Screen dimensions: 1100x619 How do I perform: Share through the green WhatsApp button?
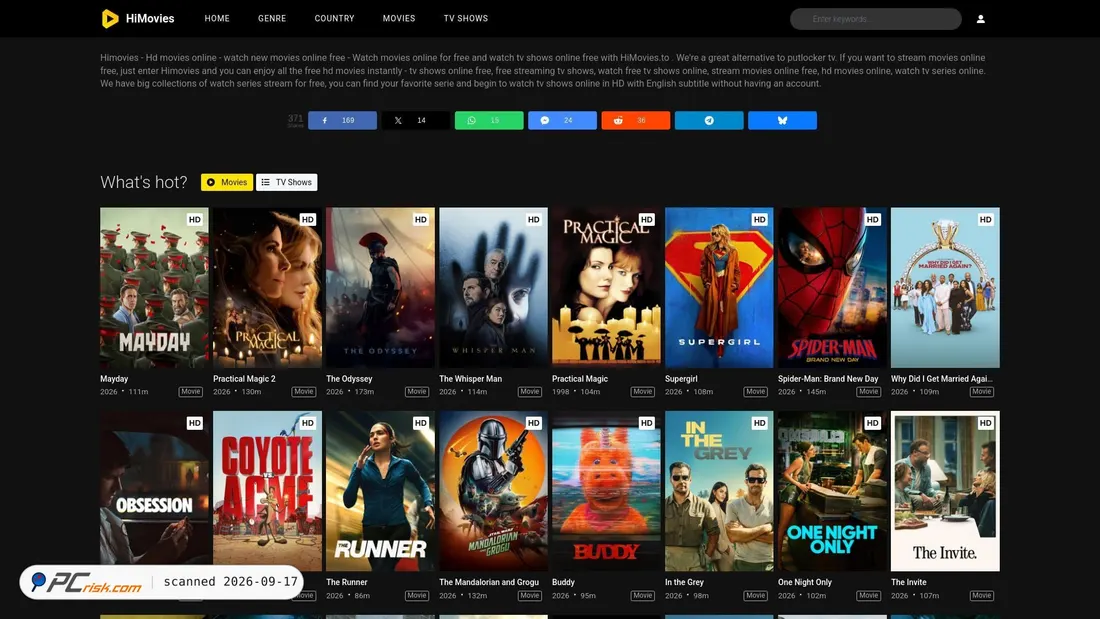(x=489, y=121)
